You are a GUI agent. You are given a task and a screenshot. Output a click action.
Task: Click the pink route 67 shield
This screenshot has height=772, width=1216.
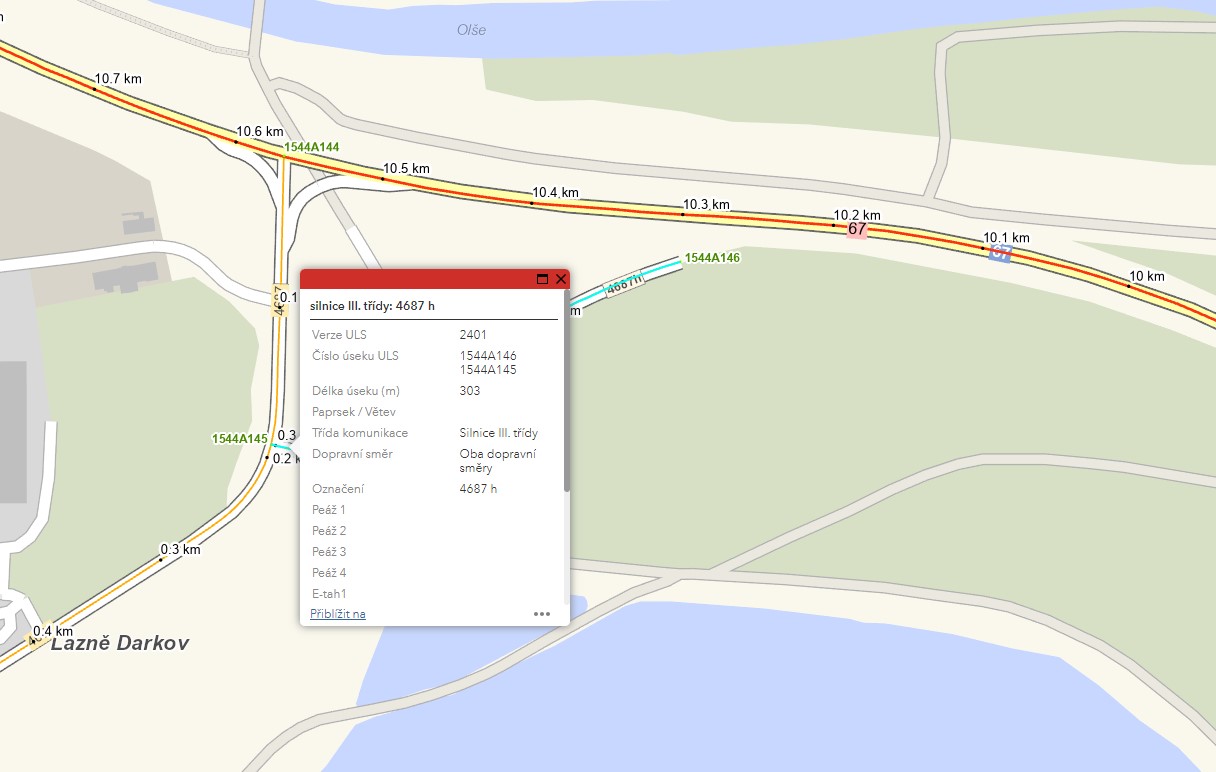(857, 229)
